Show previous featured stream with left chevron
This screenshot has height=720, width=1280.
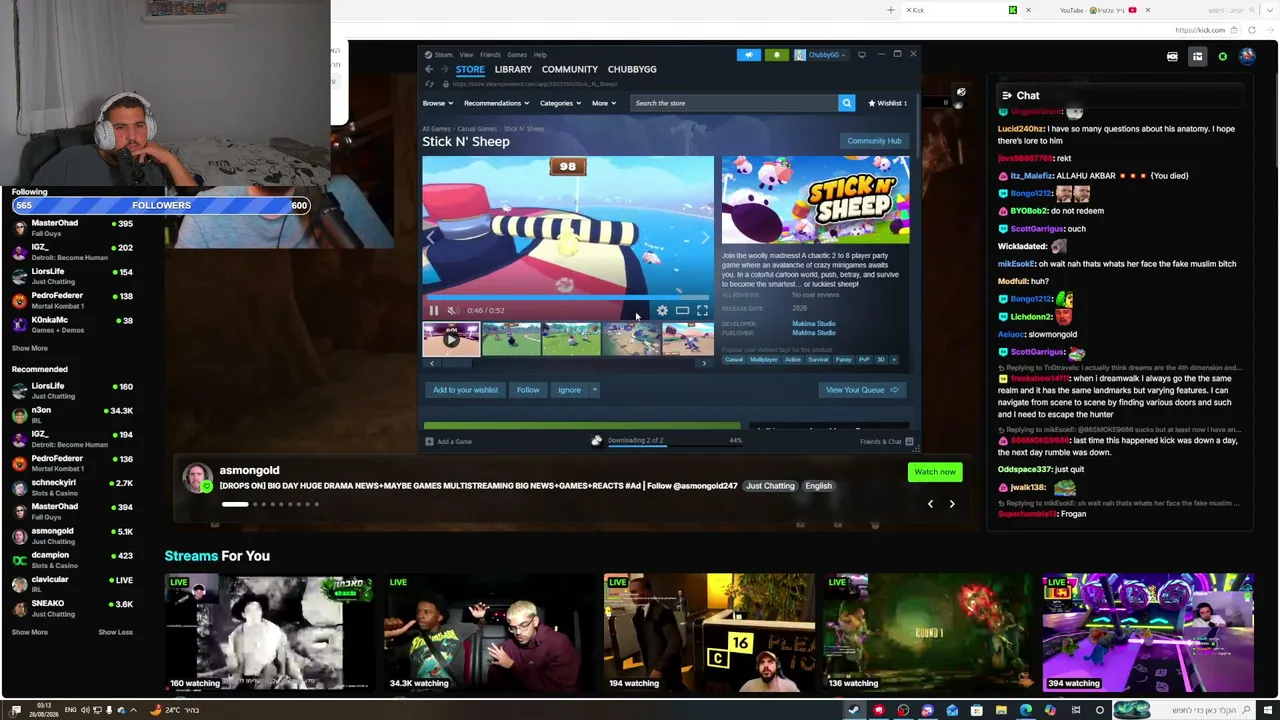point(930,504)
